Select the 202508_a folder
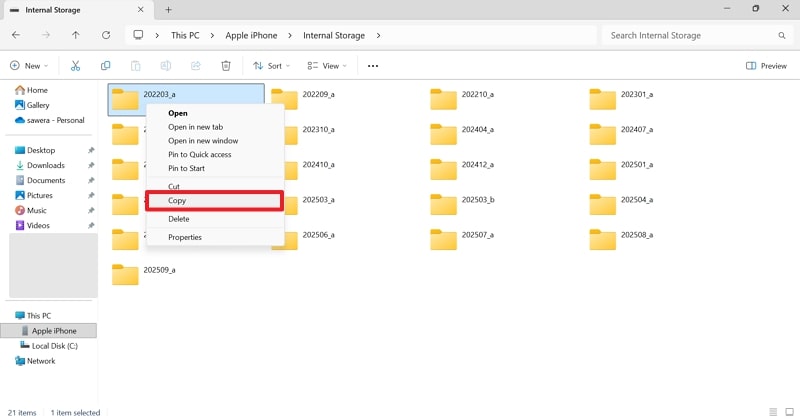 621,240
